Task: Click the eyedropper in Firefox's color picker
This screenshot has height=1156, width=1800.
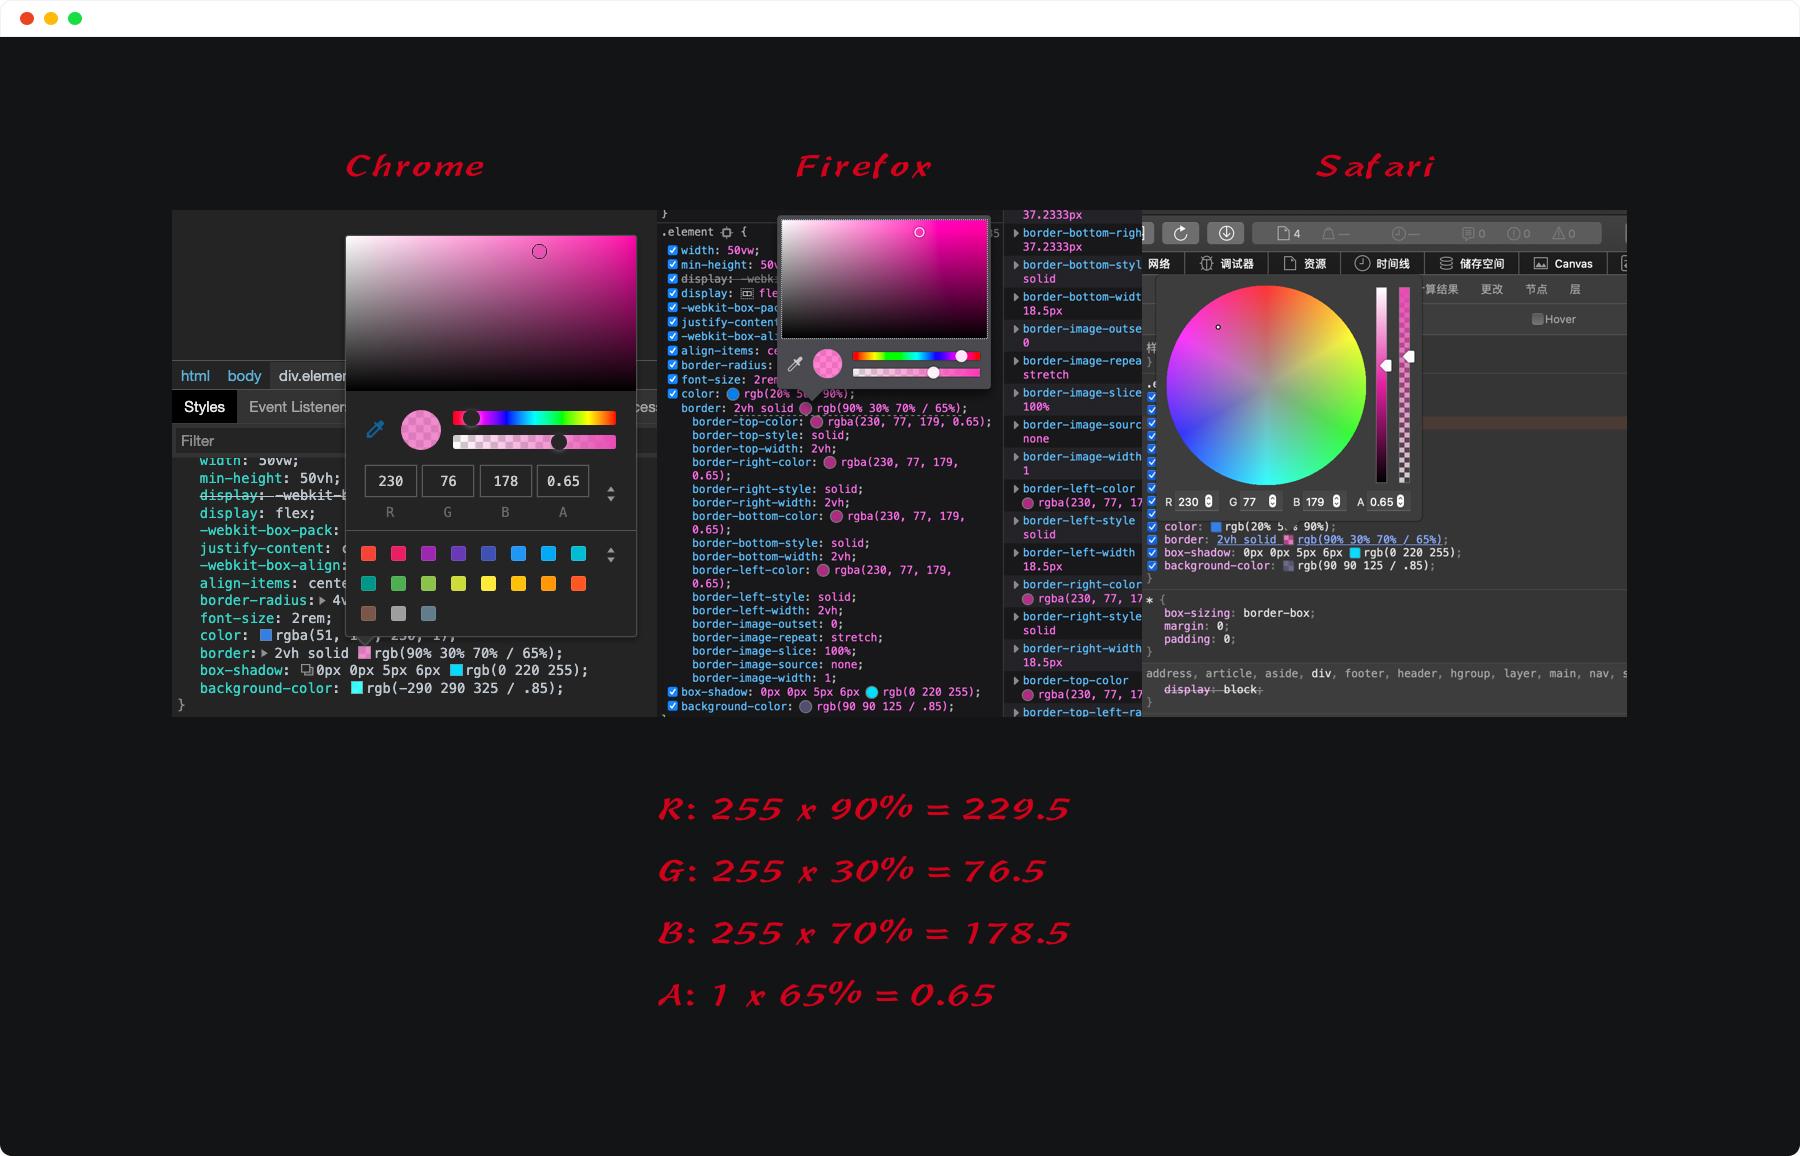Action: point(795,364)
